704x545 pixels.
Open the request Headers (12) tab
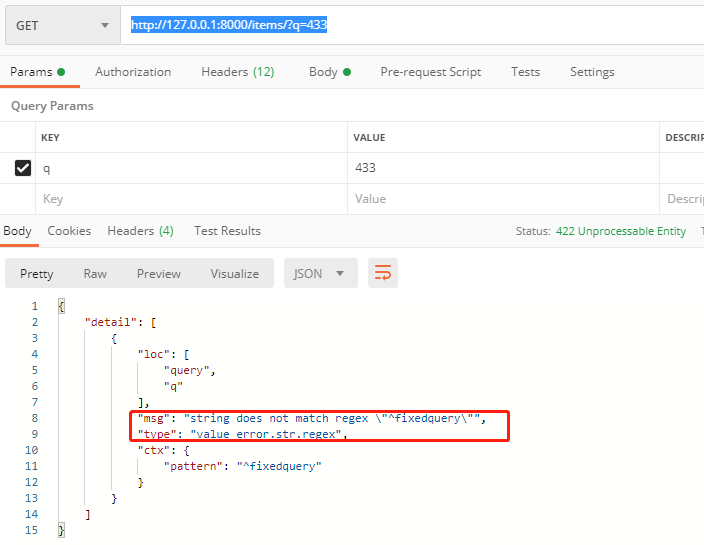238,72
